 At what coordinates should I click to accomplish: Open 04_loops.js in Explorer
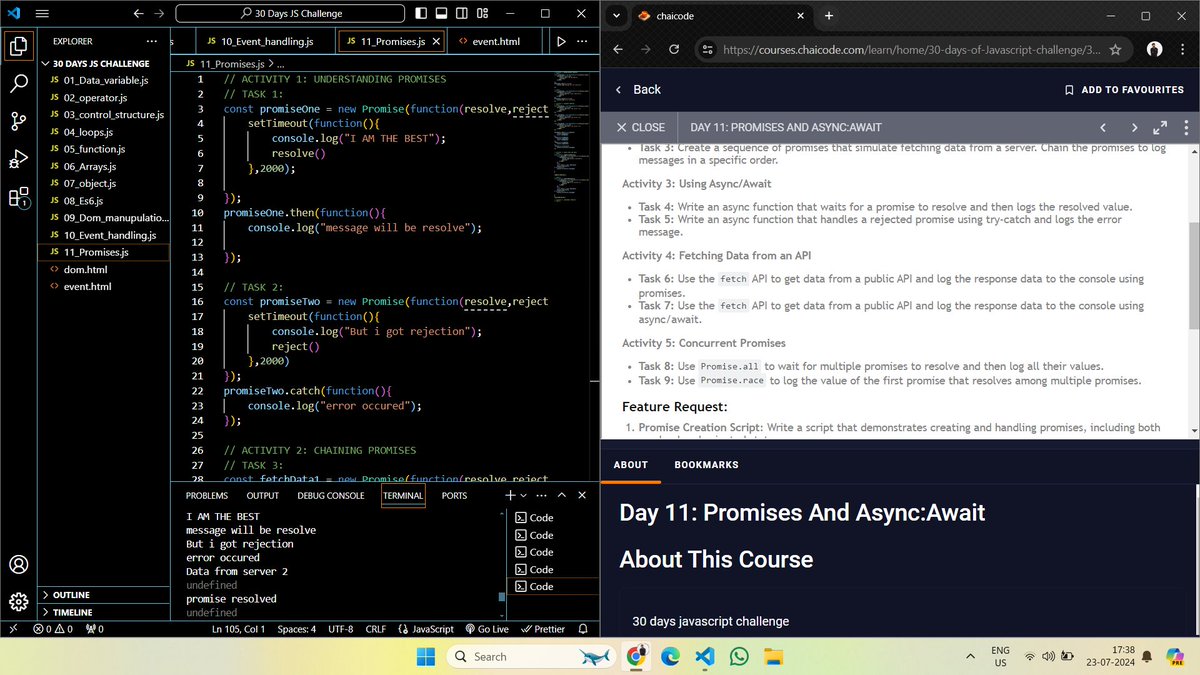(105, 132)
